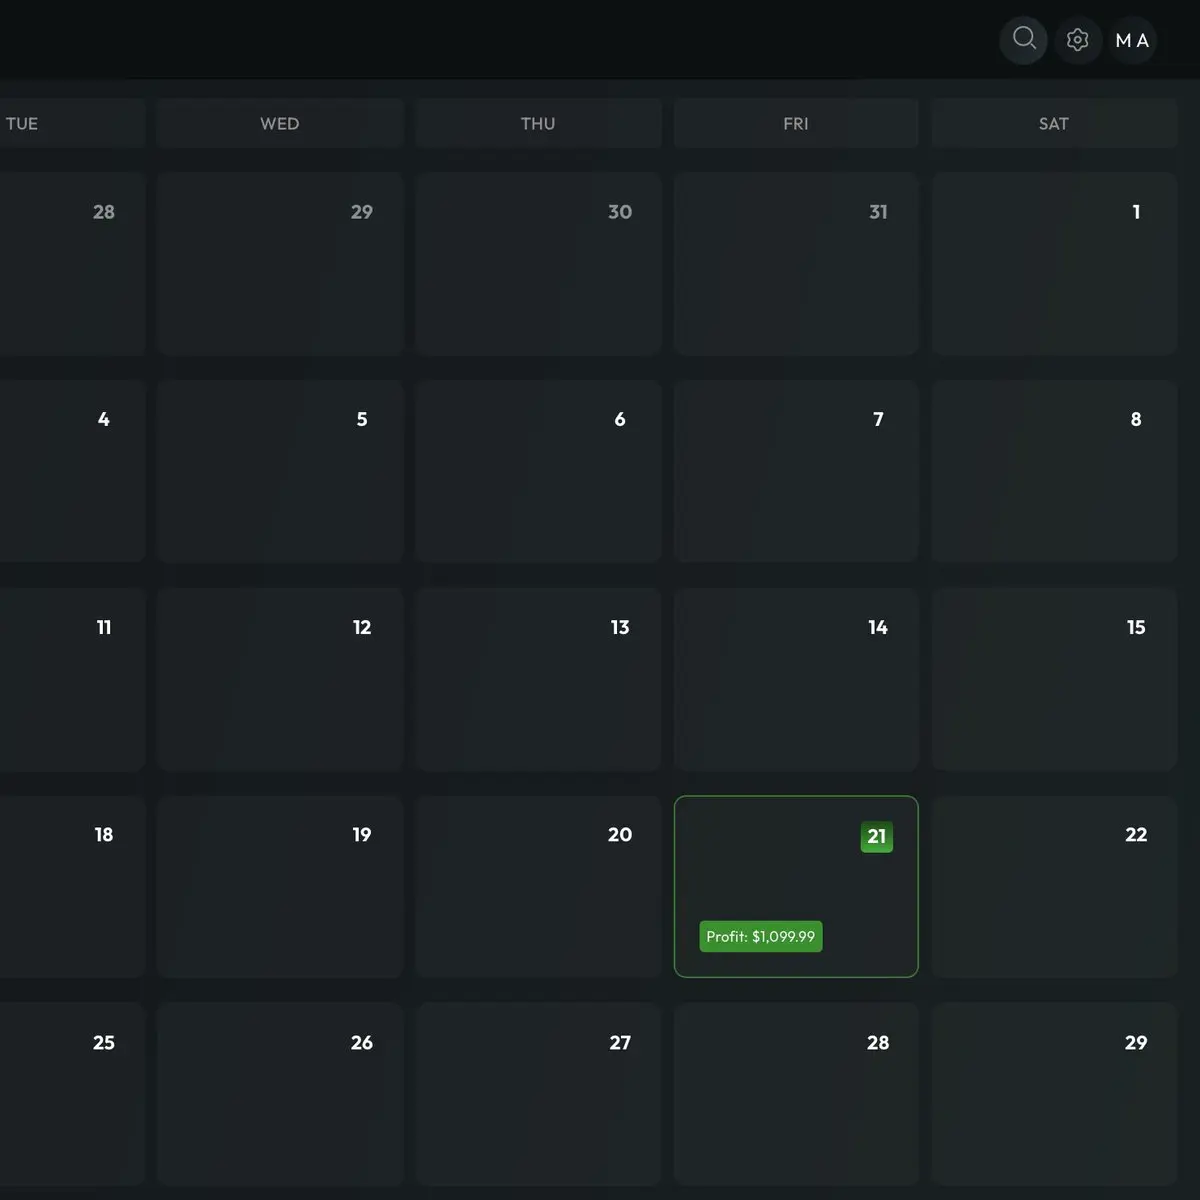The image size is (1200, 1200).
Task: Select day 15 calendar cell
Action: [x=1054, y=679]
